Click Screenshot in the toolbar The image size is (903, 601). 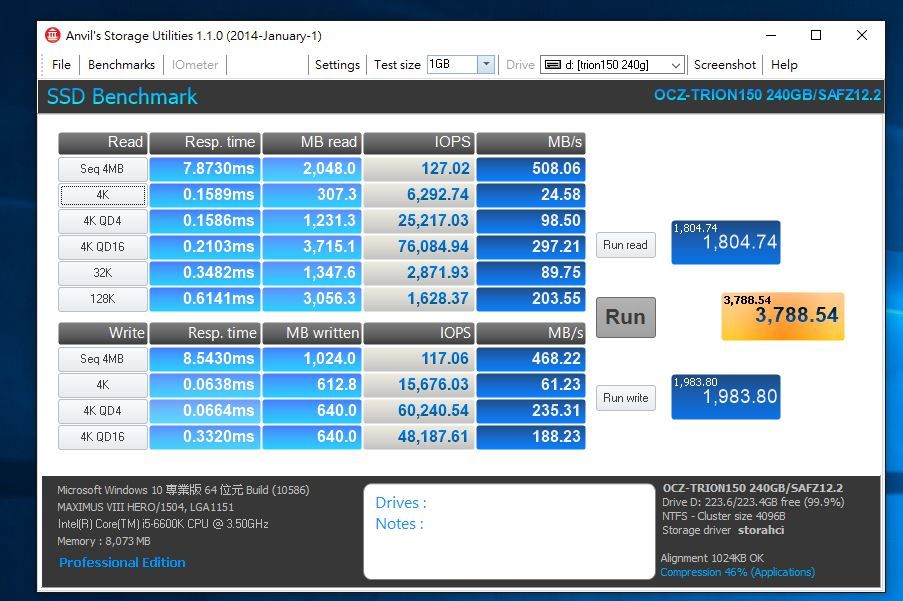tap(724, 65)
